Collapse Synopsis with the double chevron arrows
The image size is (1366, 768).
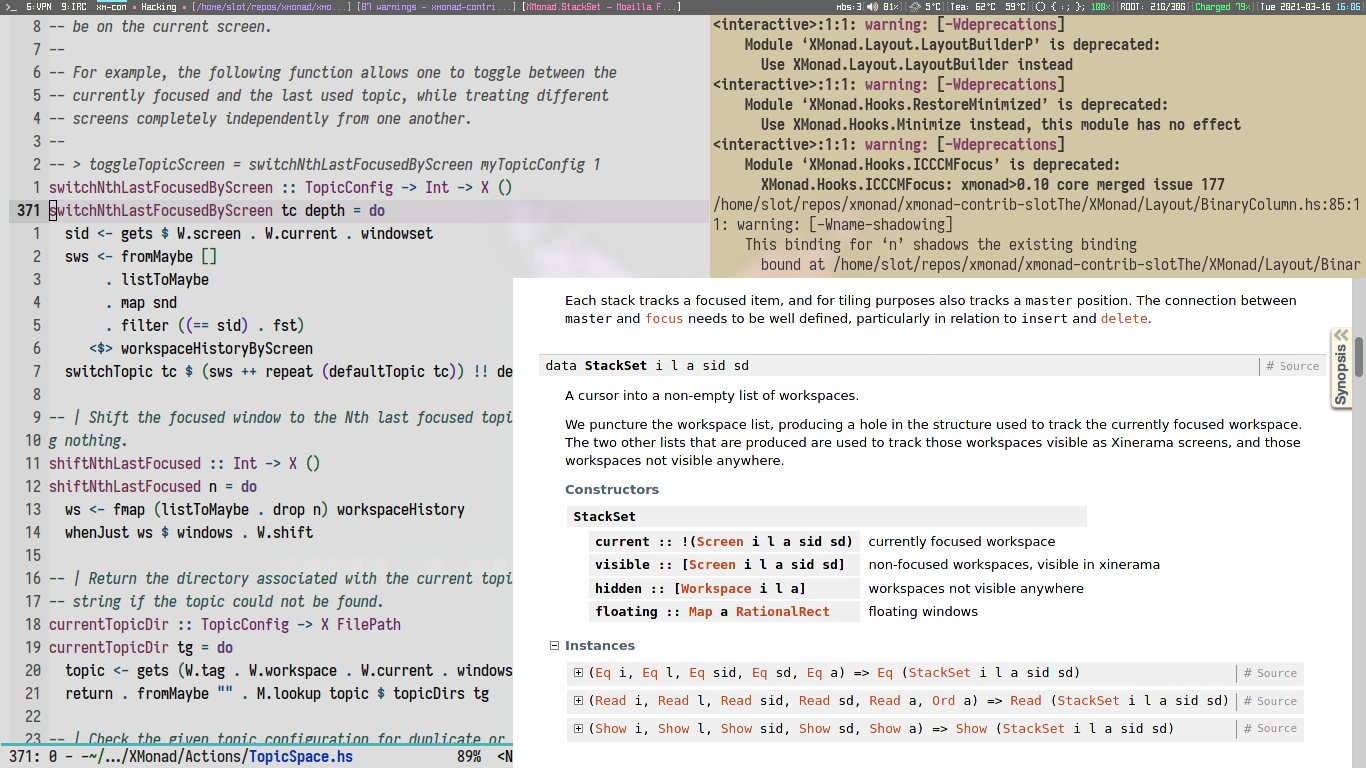pos(1341,335)
